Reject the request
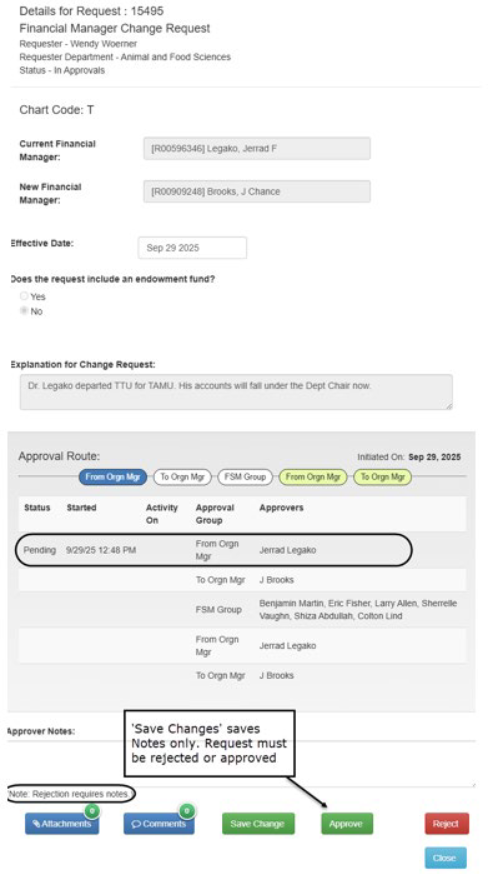Viewport: 488px width, 874px height. click(x=447, y=824)
